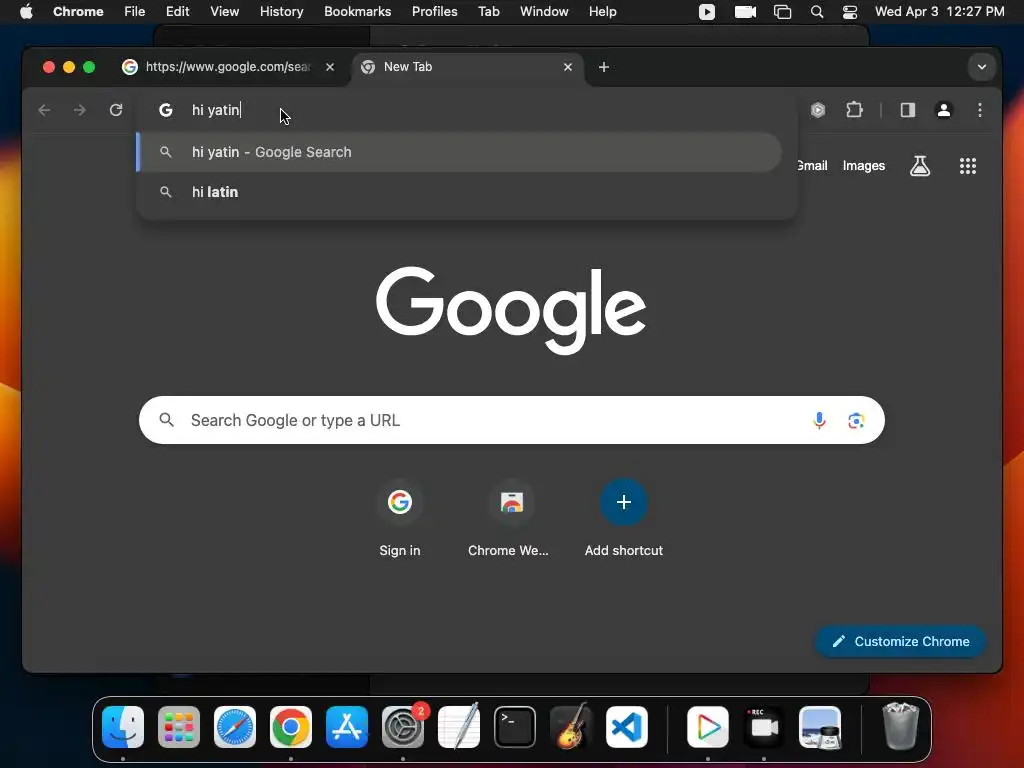This screenshot has width=1024, height=768.
Task: Open the Gmail link
Action: (812, 166)
